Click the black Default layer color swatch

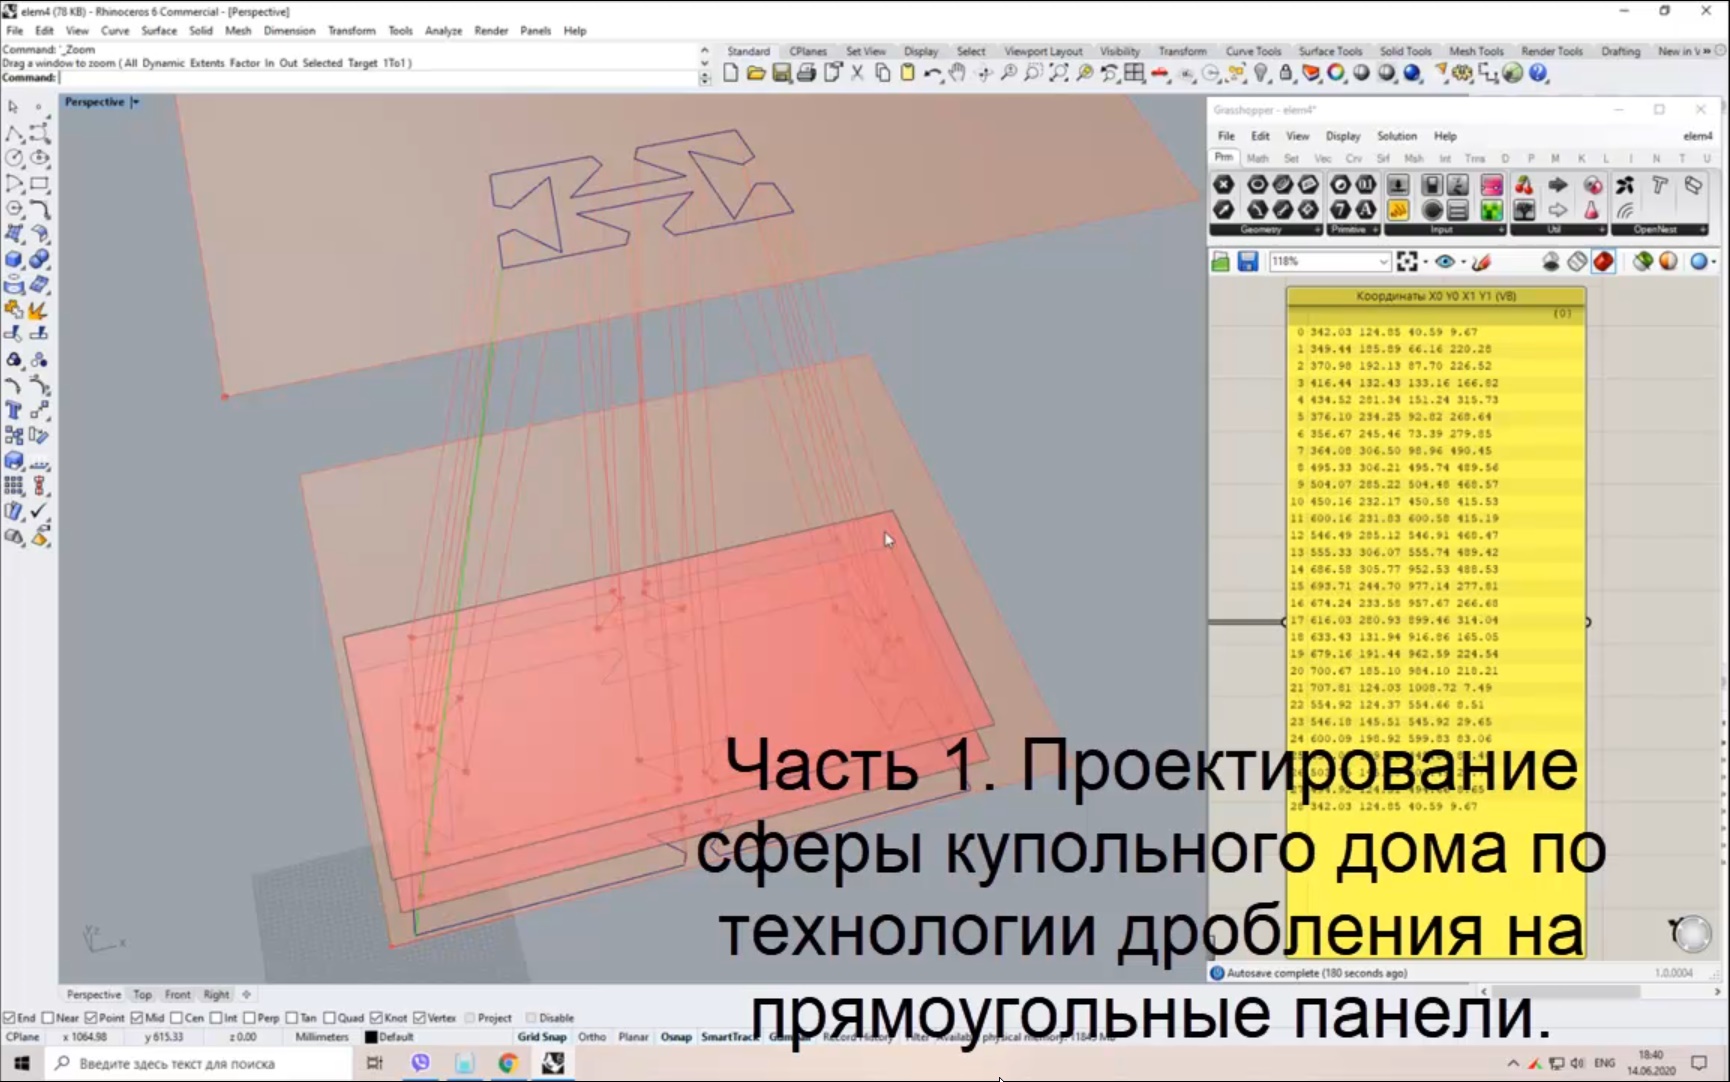[371, 1037]
